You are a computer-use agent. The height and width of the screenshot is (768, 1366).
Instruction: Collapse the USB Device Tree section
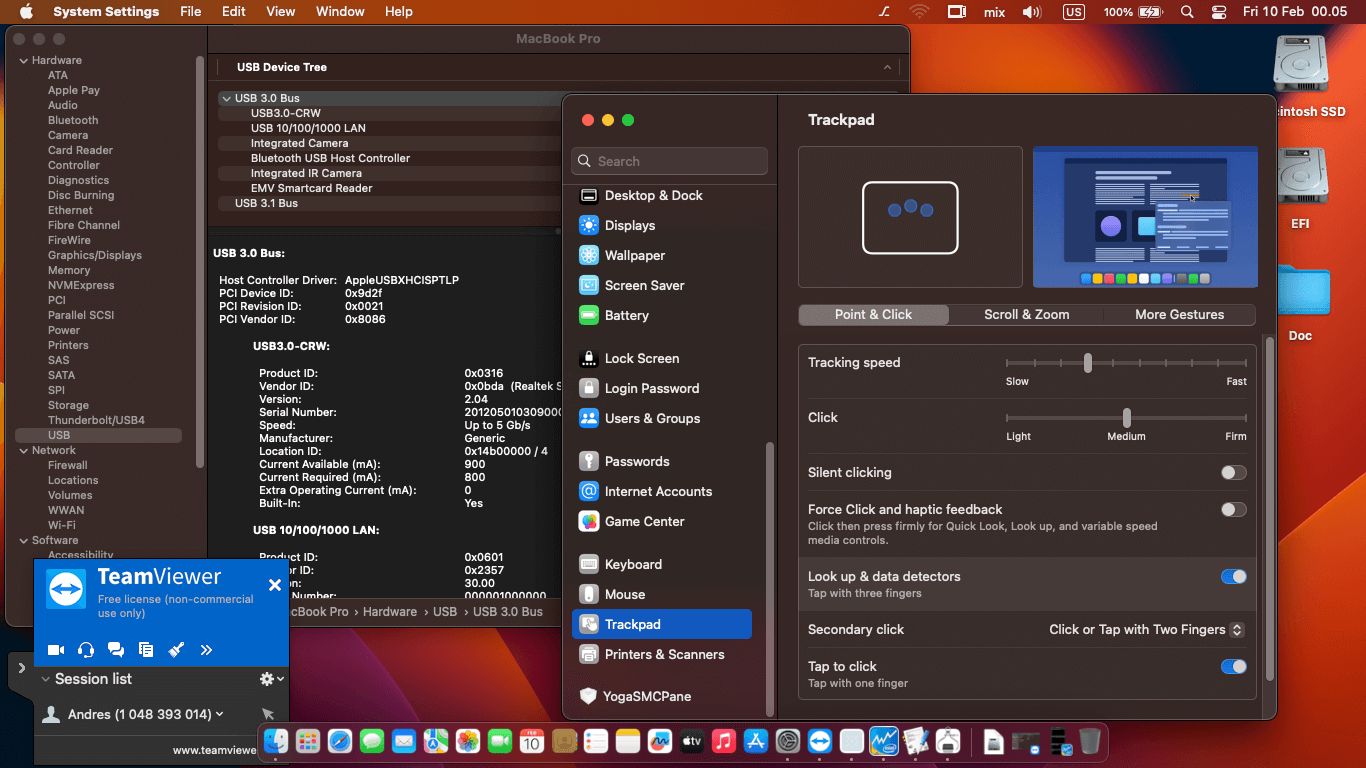[888, 67]
